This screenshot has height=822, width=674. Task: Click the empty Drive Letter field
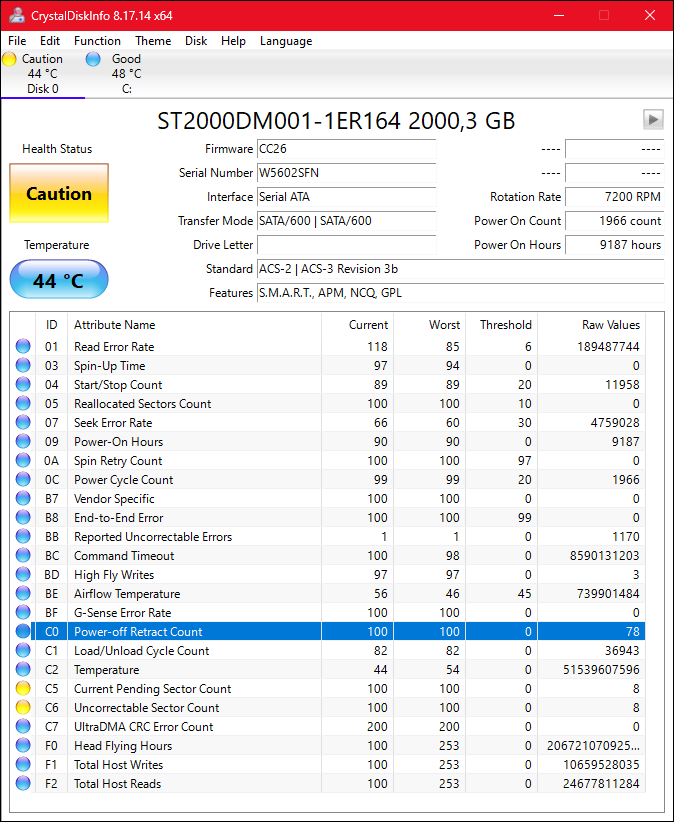[346, 245]
